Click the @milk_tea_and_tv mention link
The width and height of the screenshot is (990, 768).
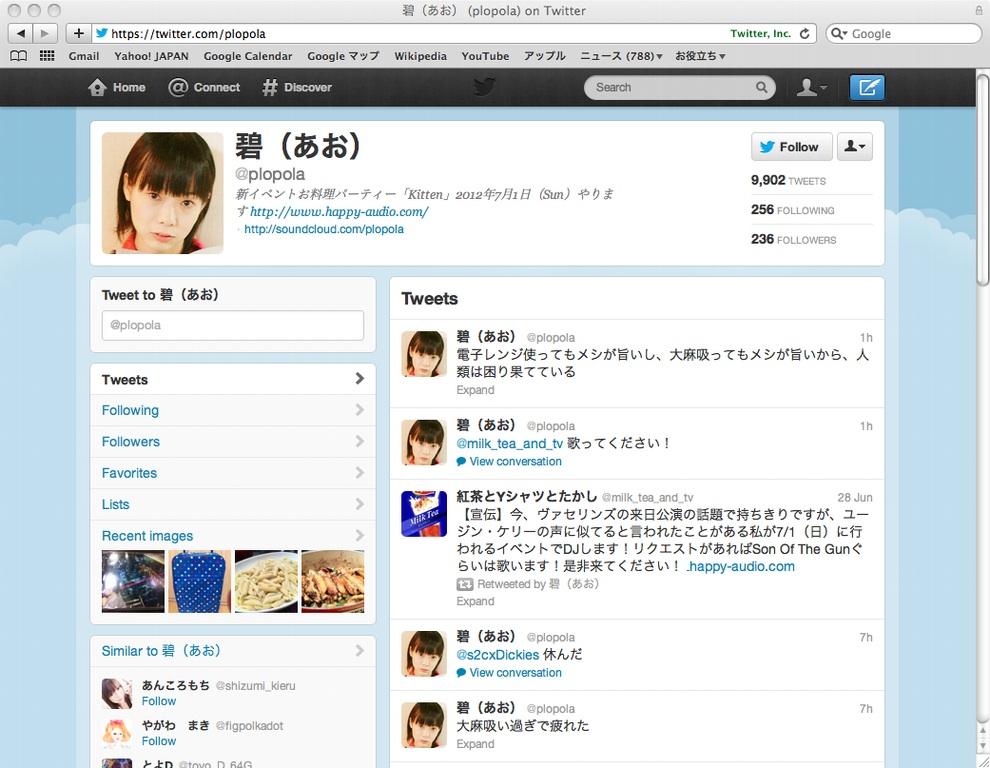[x=510, y=443]
